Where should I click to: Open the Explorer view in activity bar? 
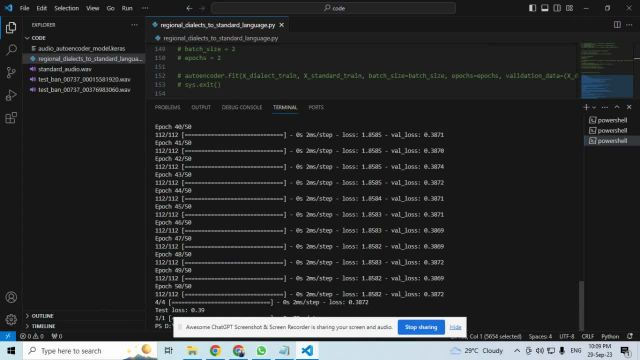(11, 27)
